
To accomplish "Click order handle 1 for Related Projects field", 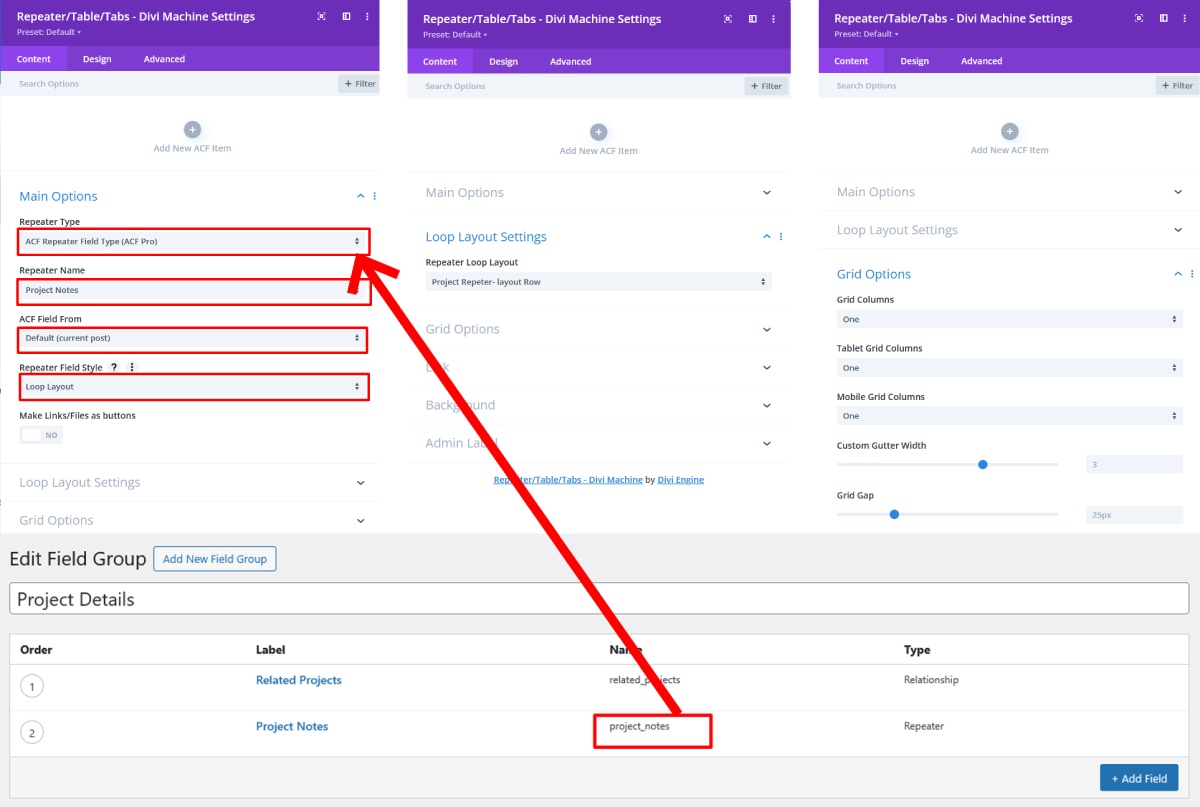I will click(32, 686).
